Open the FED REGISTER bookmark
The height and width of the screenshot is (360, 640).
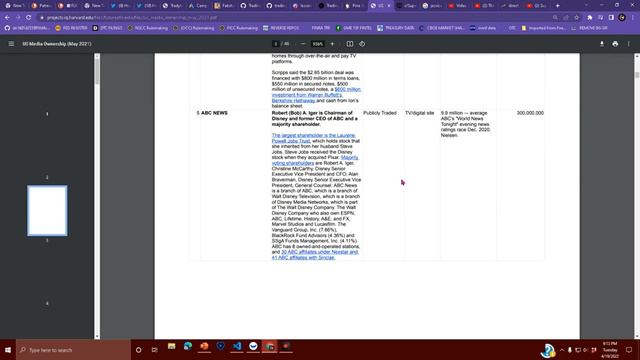pos(71,28)
